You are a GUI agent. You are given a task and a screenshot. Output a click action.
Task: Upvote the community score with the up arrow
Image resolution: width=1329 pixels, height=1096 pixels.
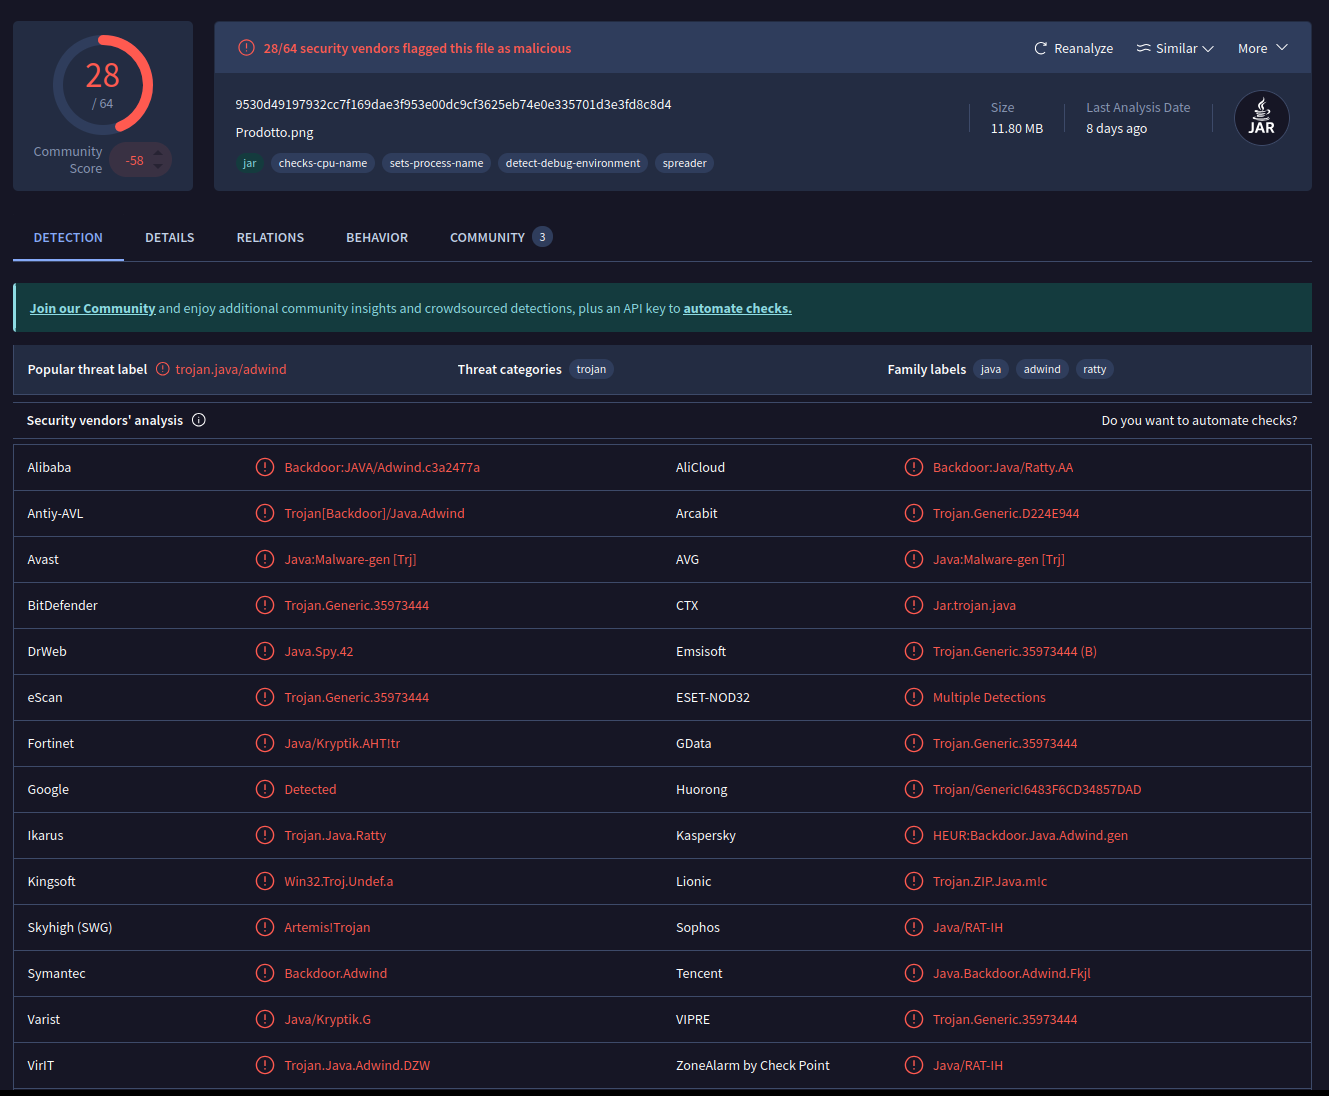[158, 153]
